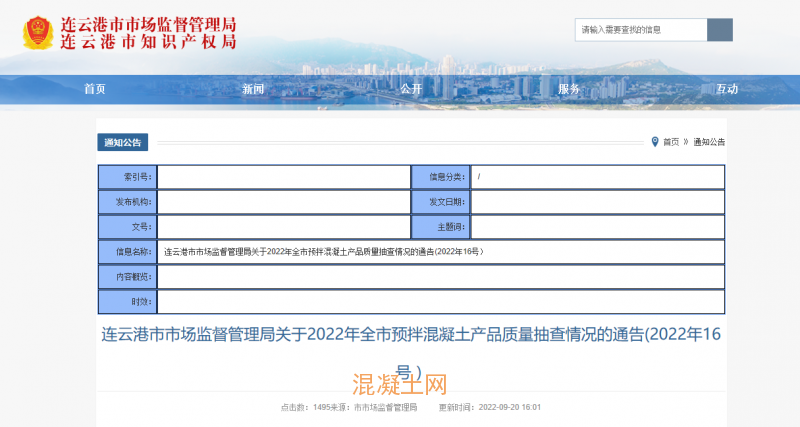800x427 pixels.
Task: Click the 混凝土网 watermark text
Action: pos(400,383)
